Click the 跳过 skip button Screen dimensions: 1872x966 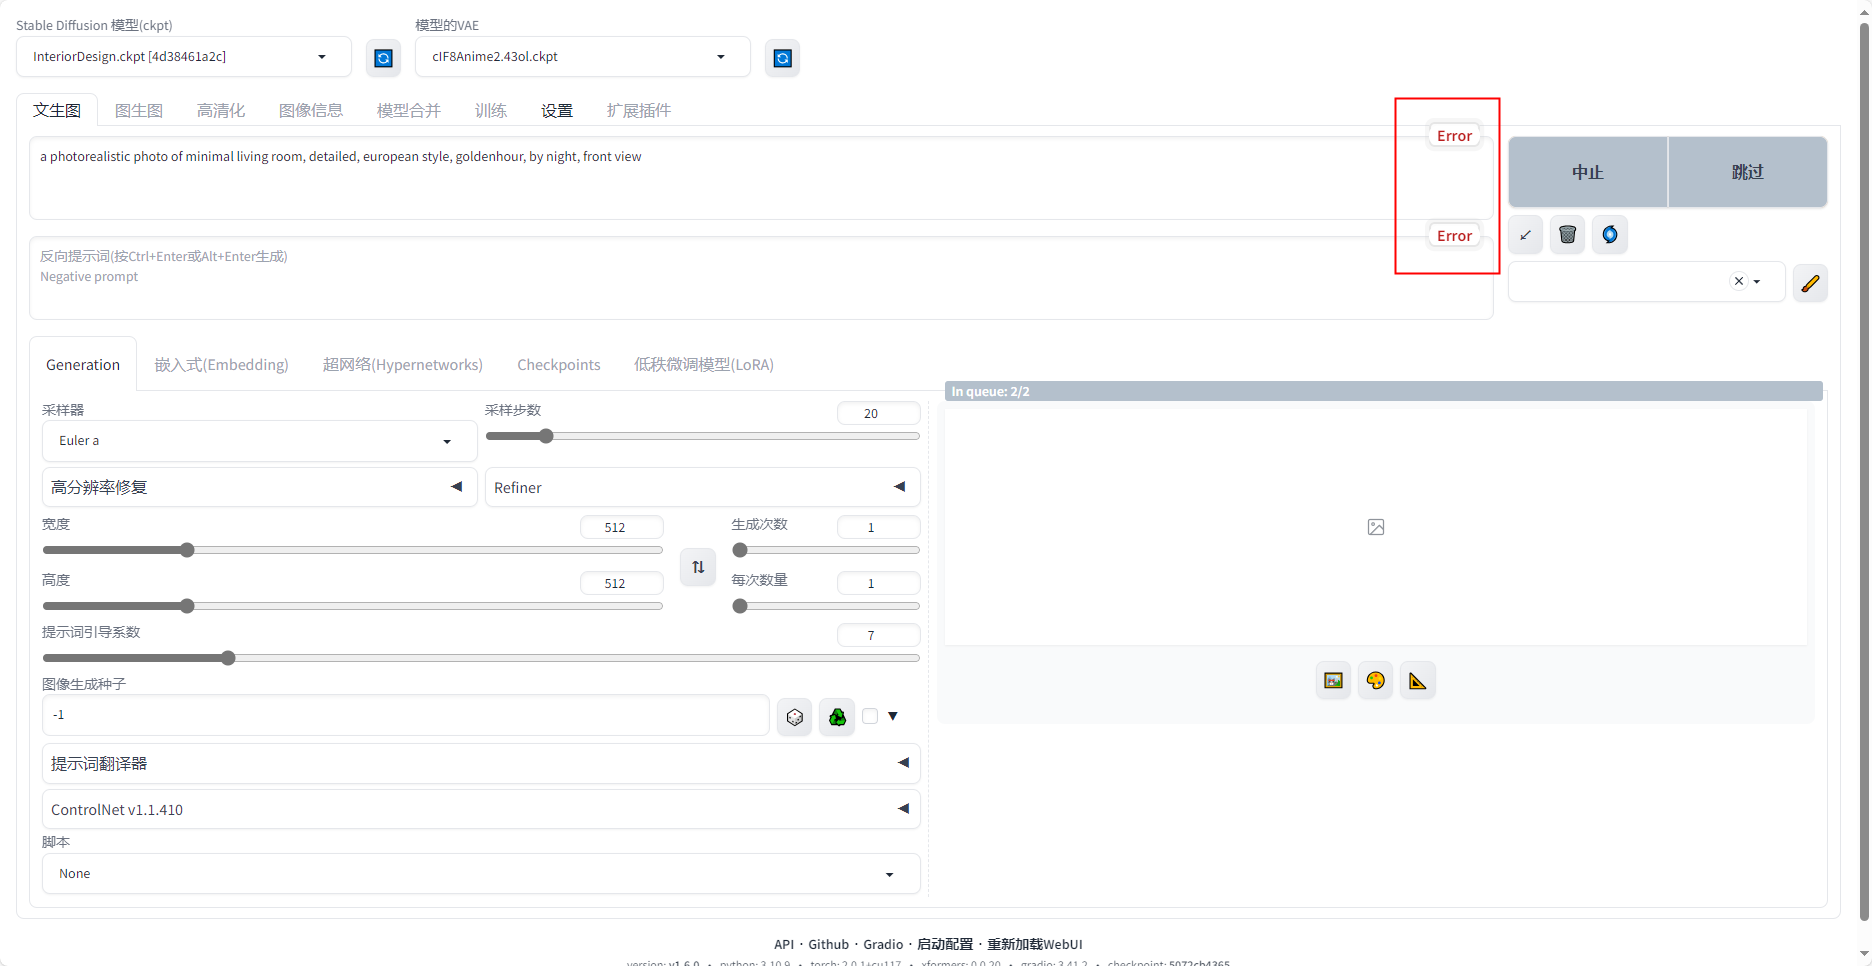pos(1748,172)
